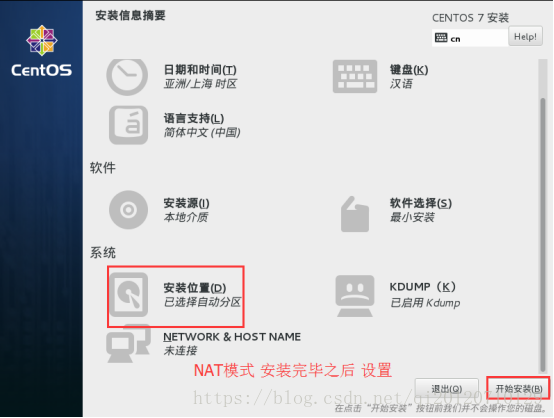Click the installation source disc icon
This screenshot has height=418, width=554.
coord(128,210)
